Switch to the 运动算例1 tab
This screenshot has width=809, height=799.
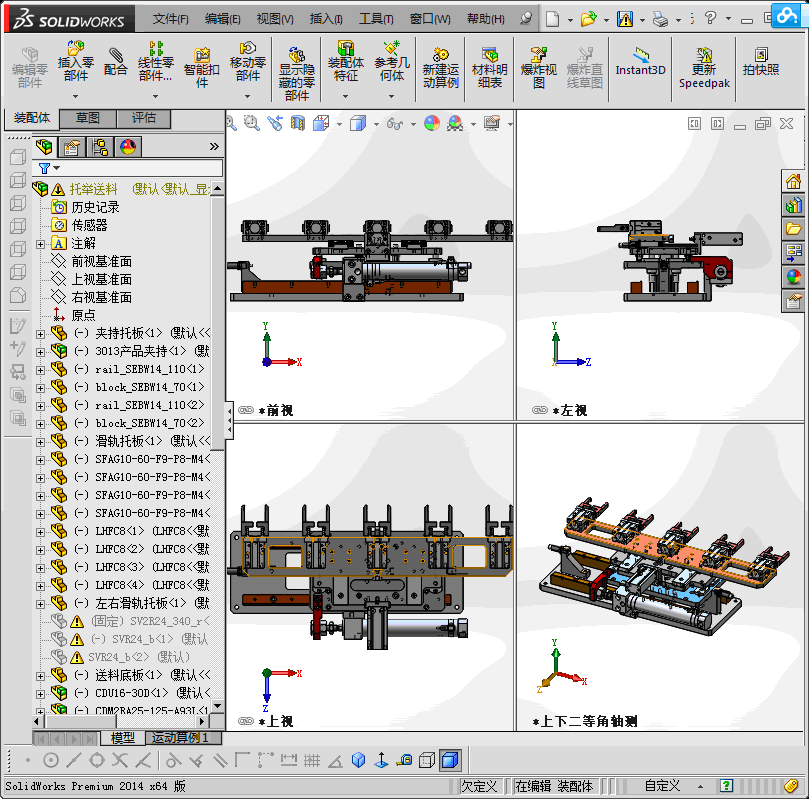tap(180, 738)
